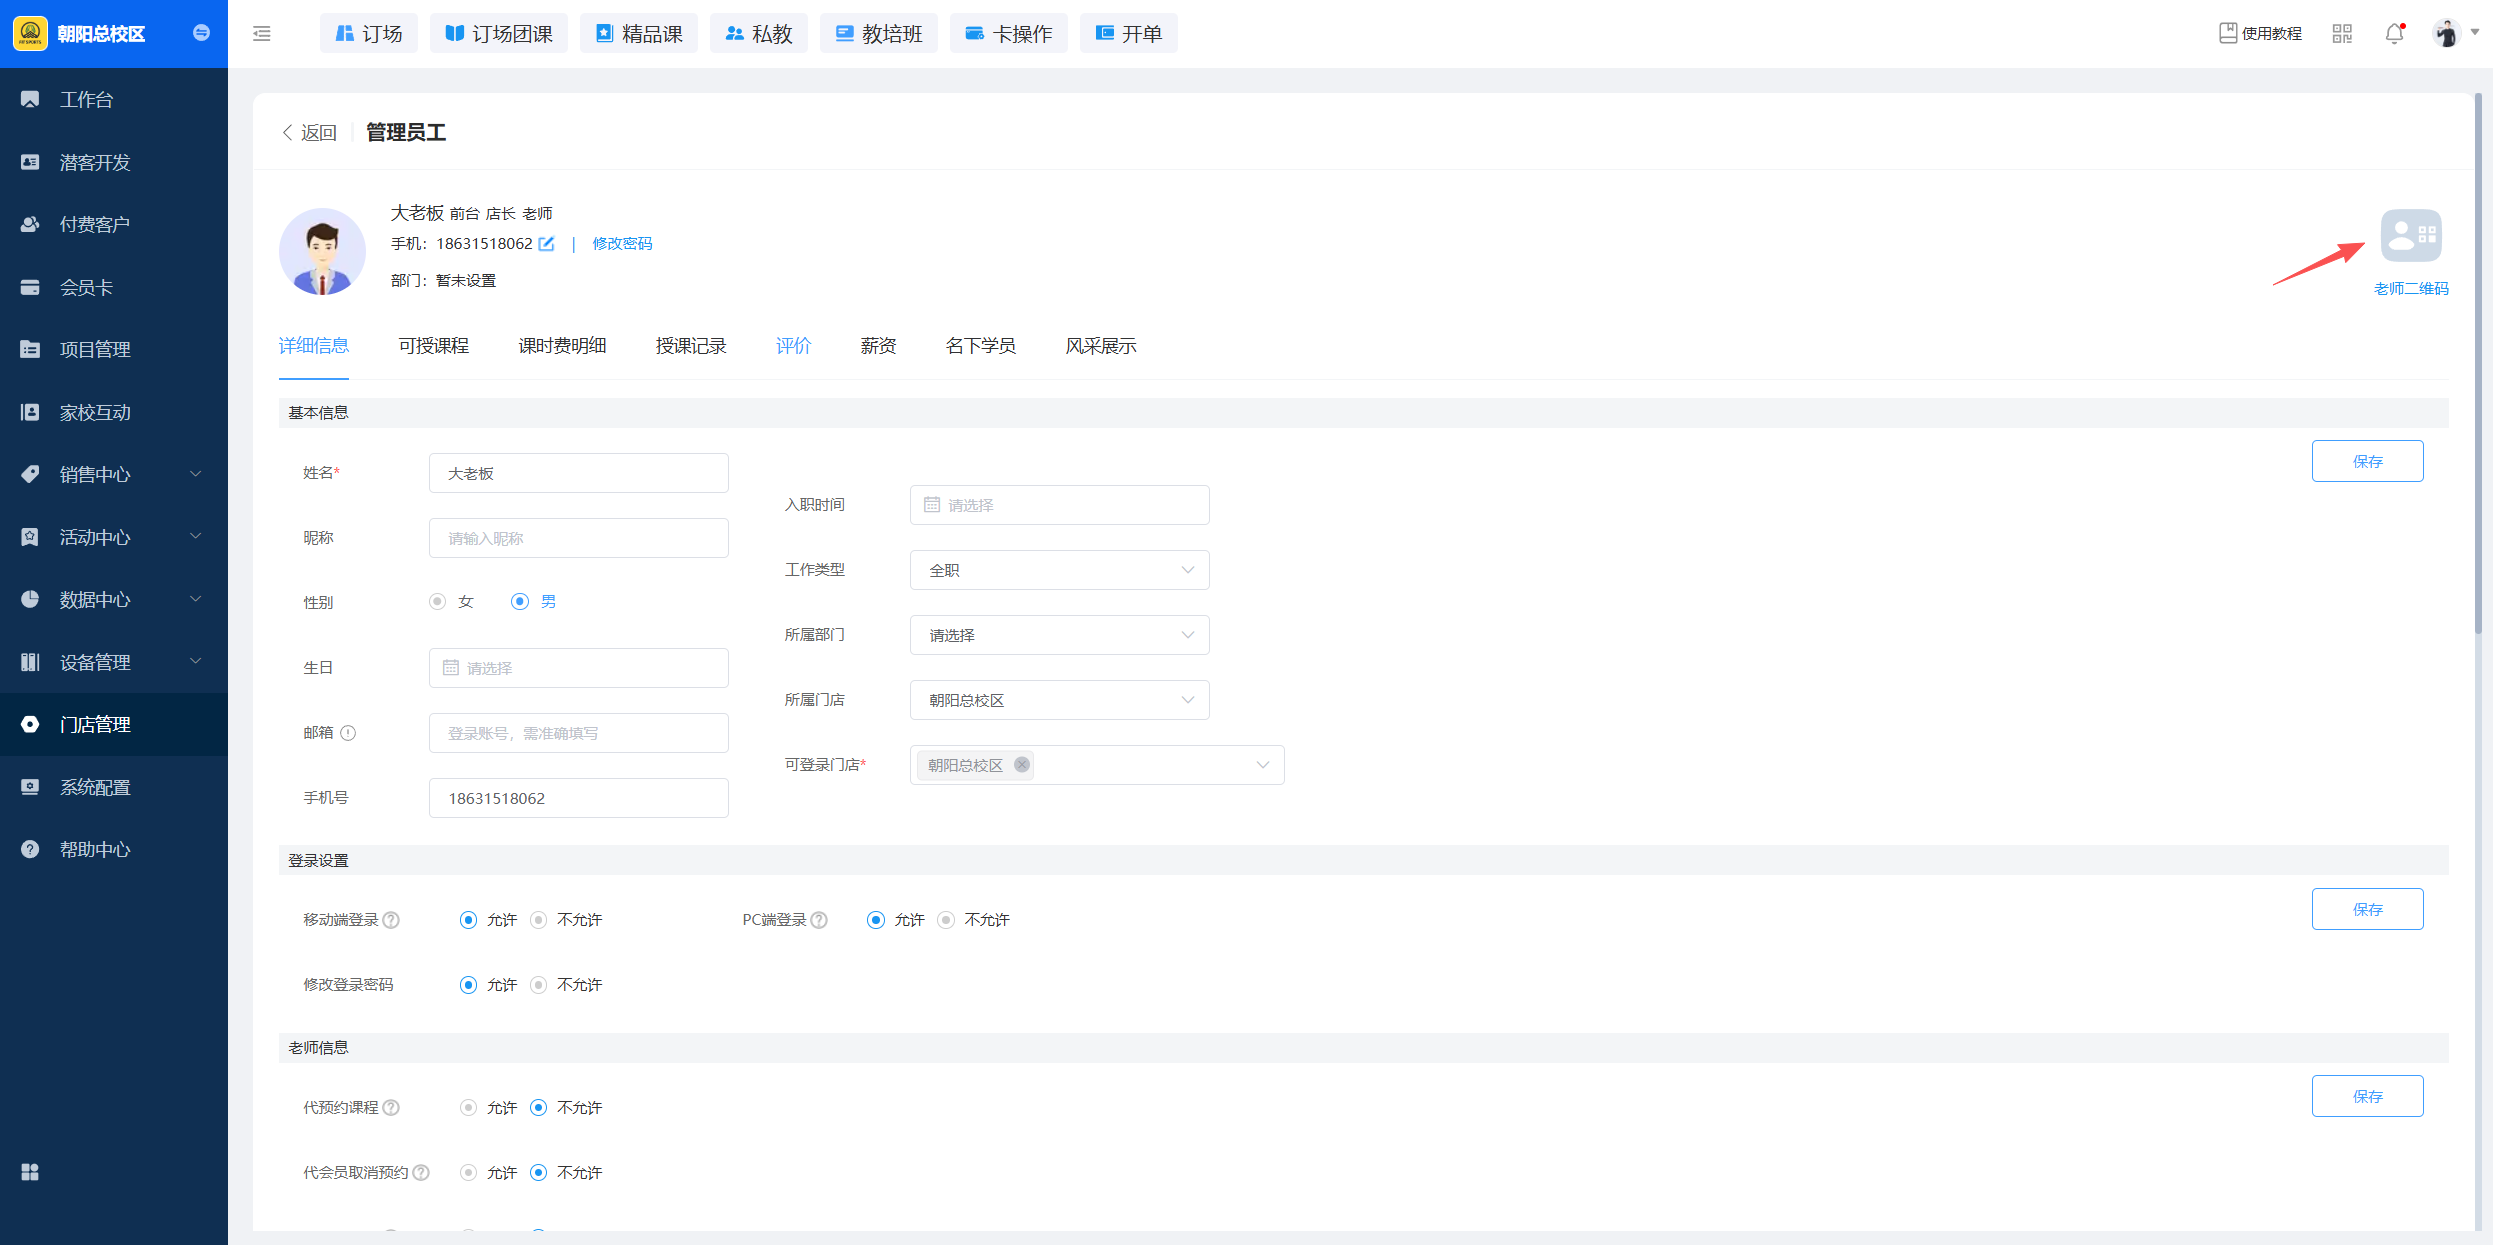
Task: Save the basic info section
Action: pos(2366,461)
